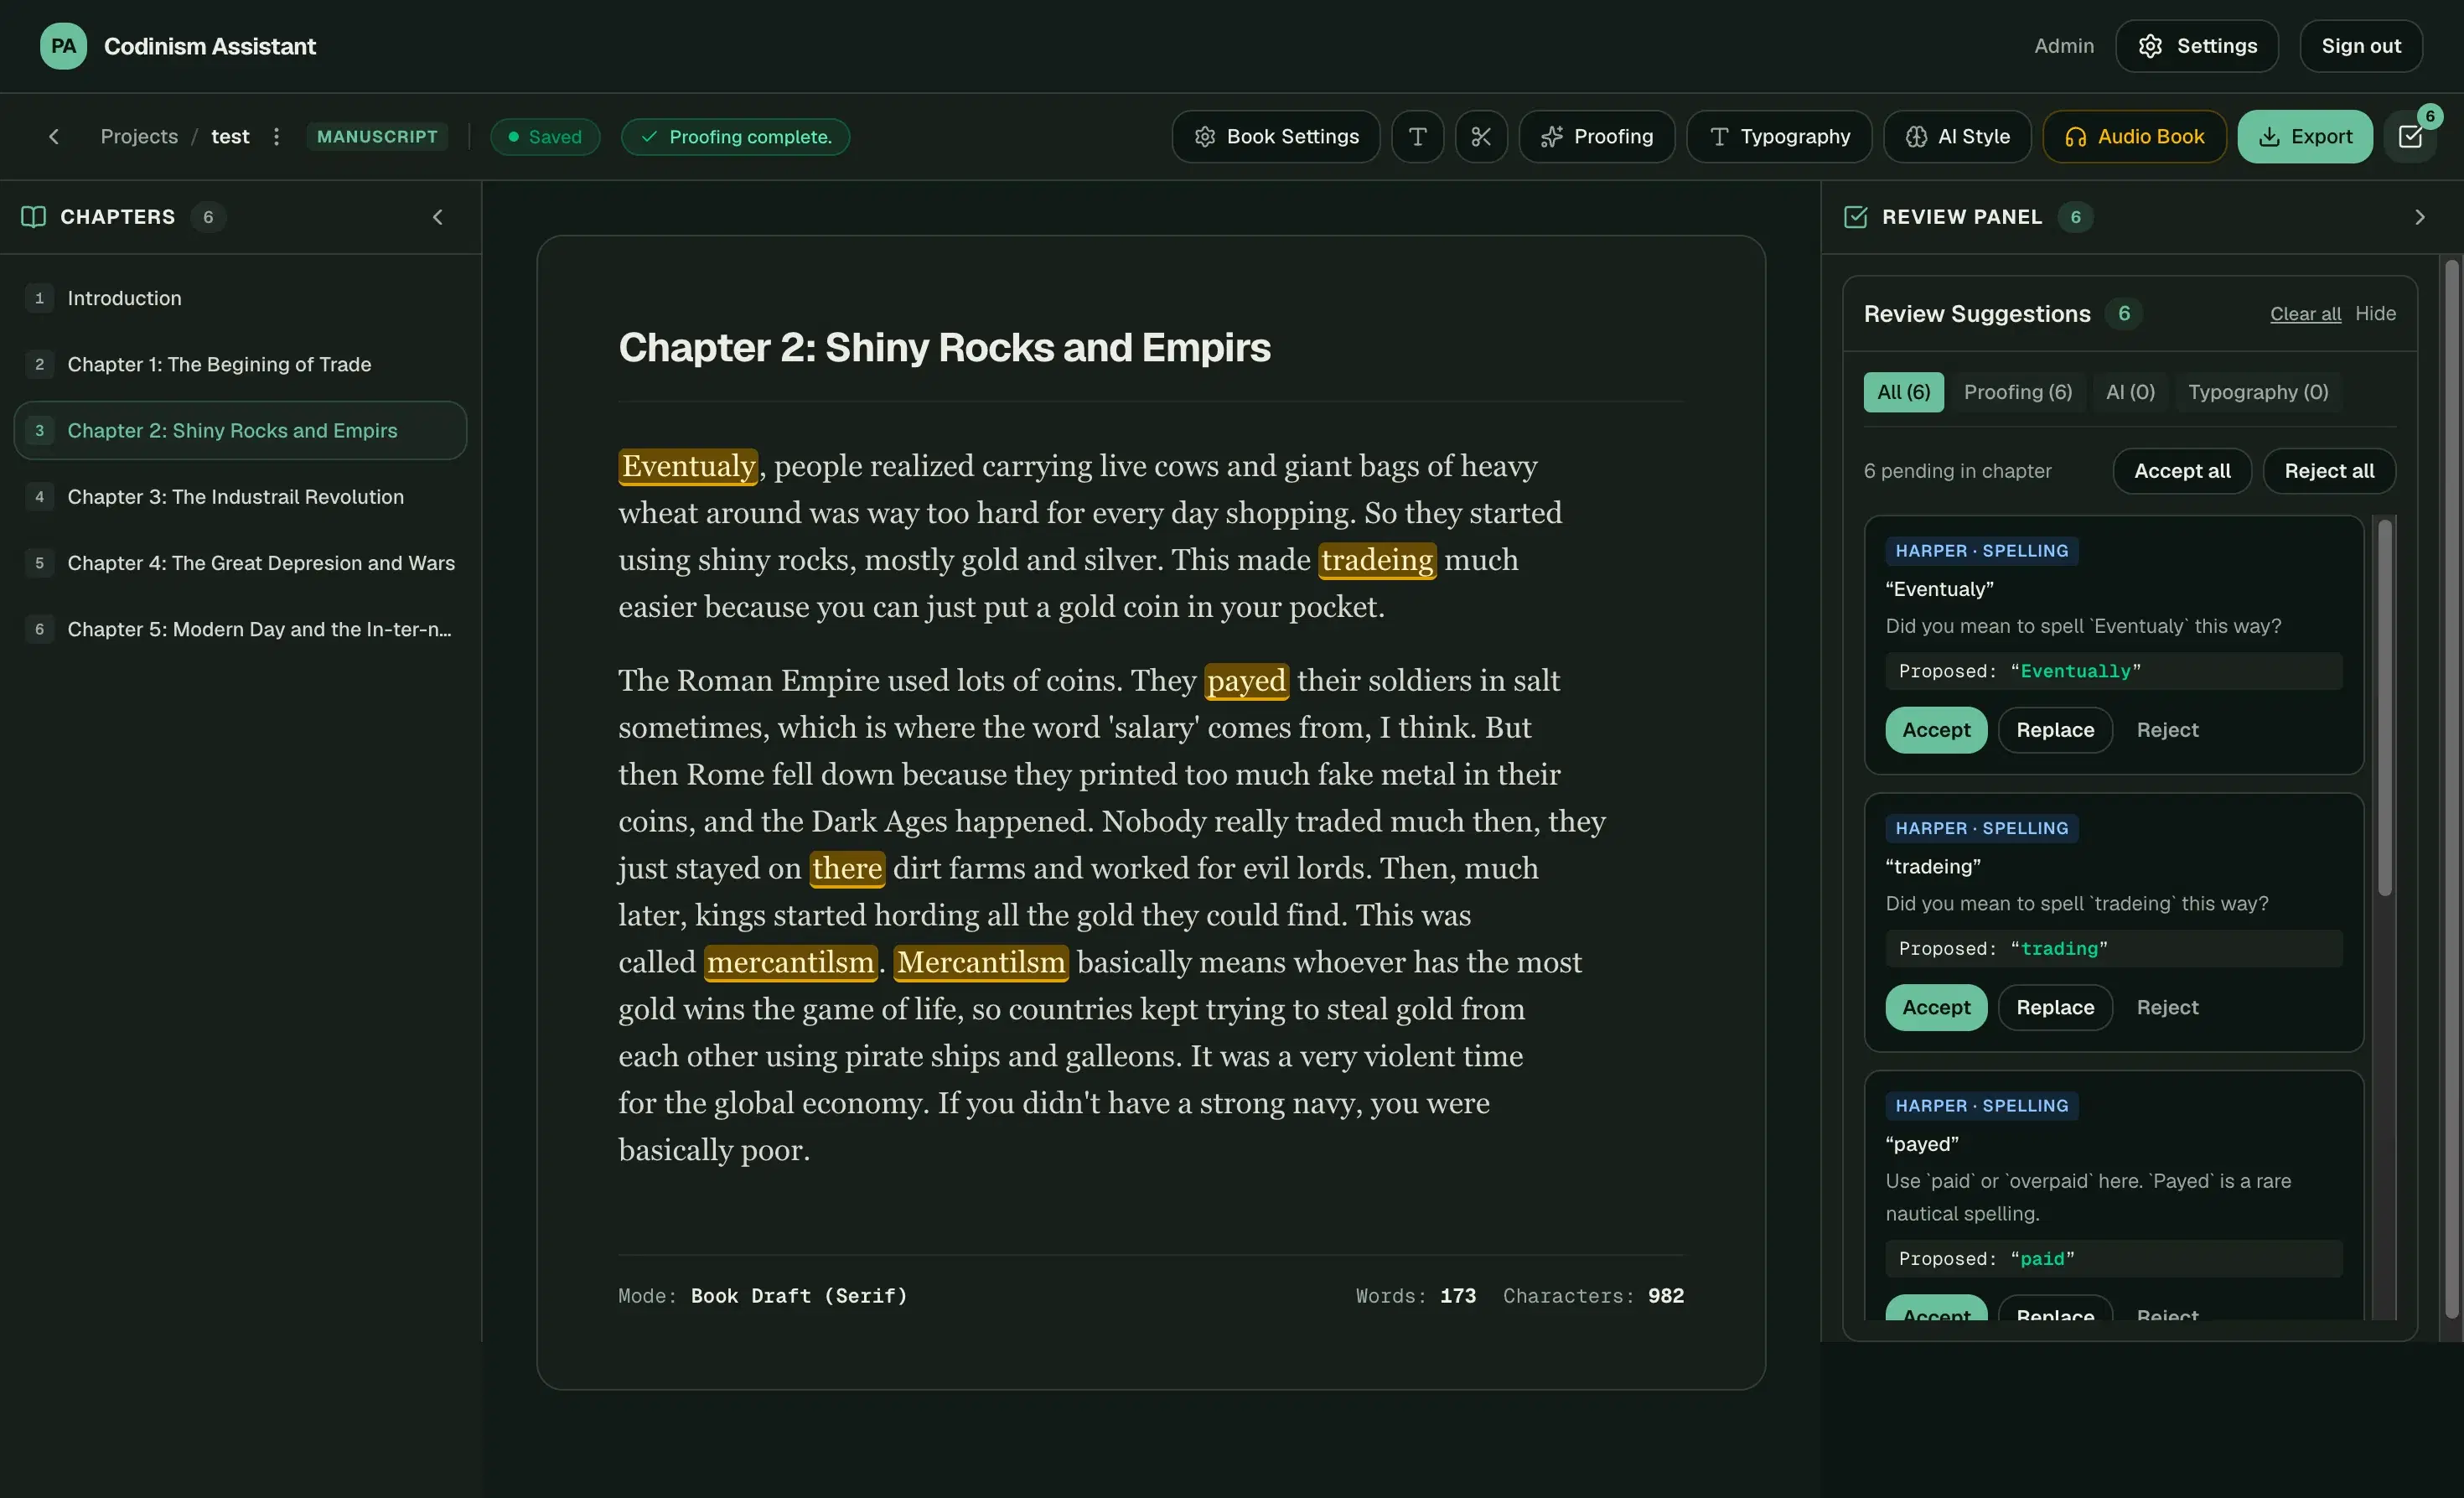This screenshot has height=1498, width=2464.
Task: Click the highlighted word 'mercantilsm' (lowercase)
Action: [x=790, y=962]
